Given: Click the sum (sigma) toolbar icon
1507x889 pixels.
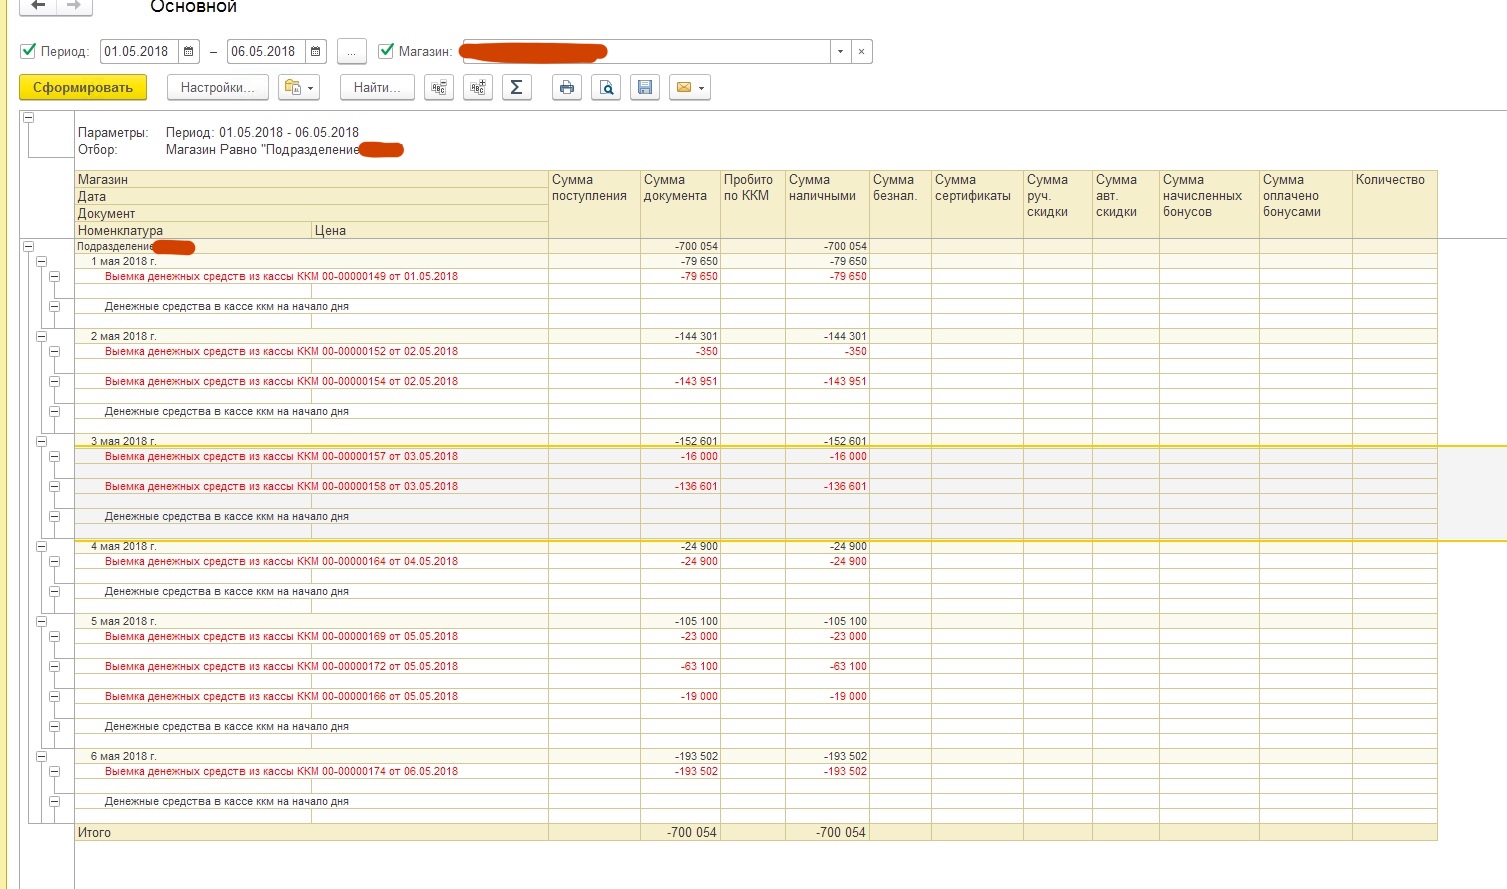Looking at the screenshot, I should [516, 88].
